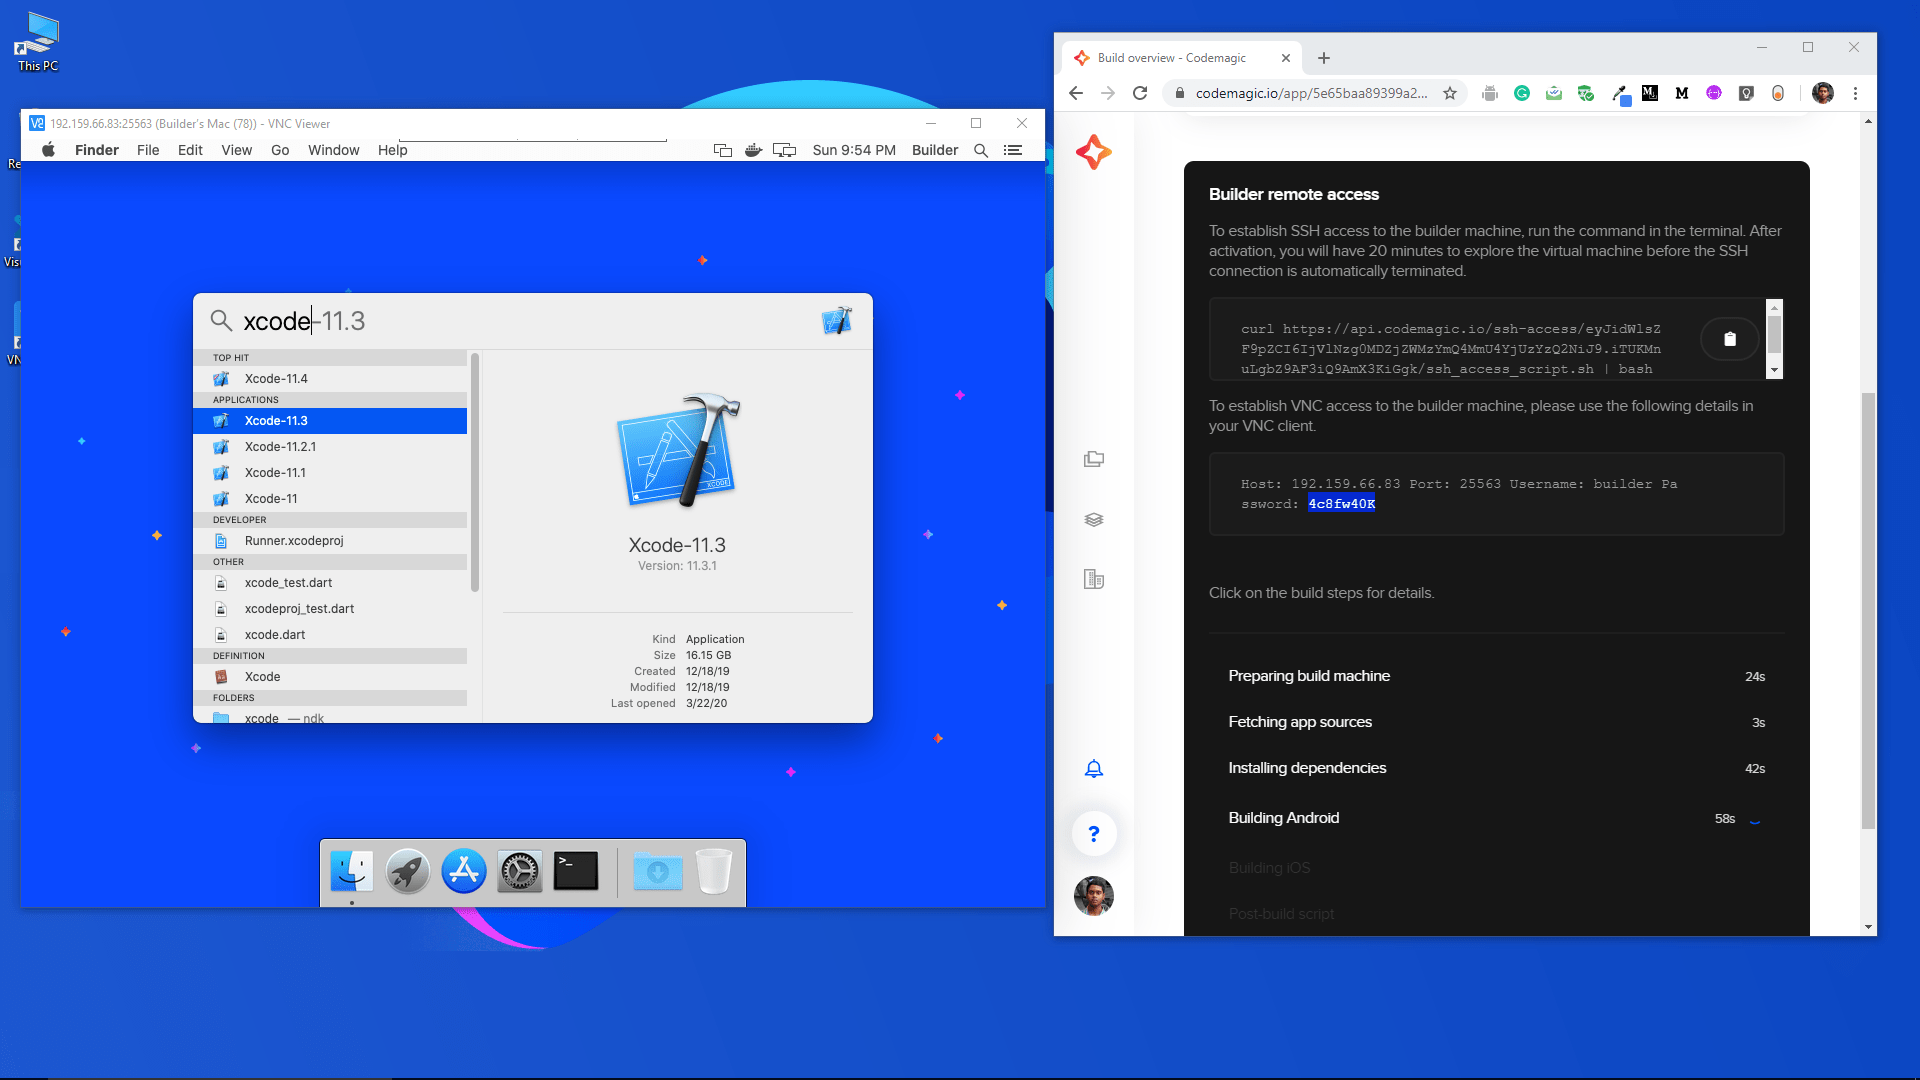Image resolution: width=1920 pixels, height=1080 pixels.
Task: Click the Spotlight search field text
Action: pyautogui.click(x=304, y=321)
